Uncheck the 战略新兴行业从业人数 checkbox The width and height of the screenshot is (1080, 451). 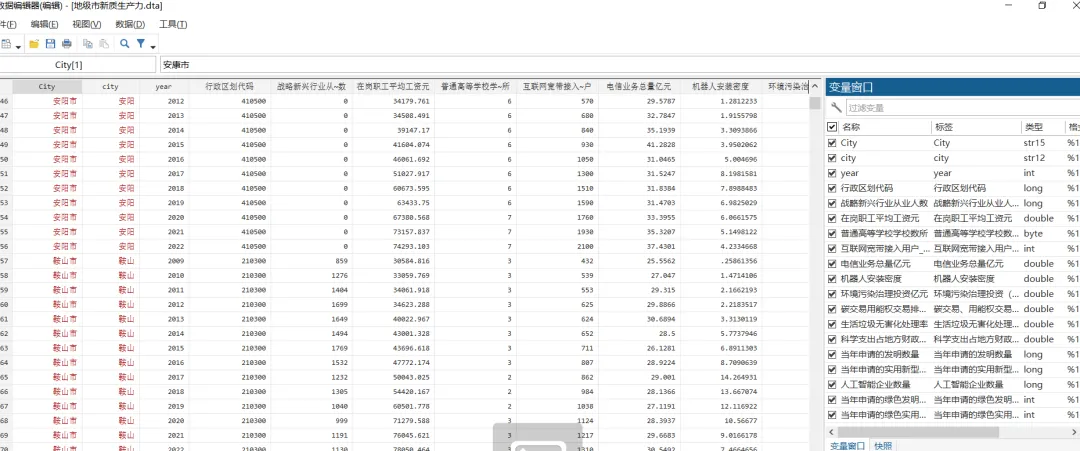(x=832, y=203)
